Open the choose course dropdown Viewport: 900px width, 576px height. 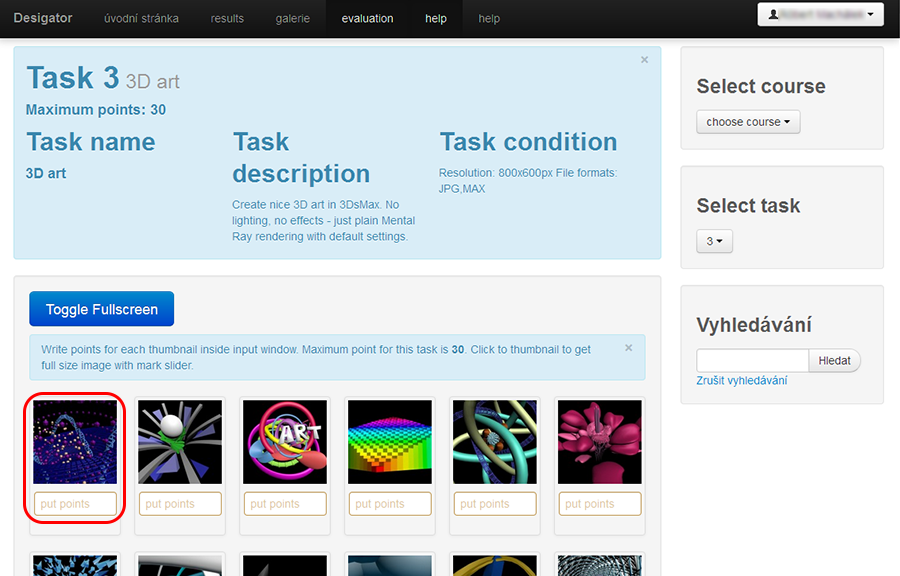click(x=748, y=122)
